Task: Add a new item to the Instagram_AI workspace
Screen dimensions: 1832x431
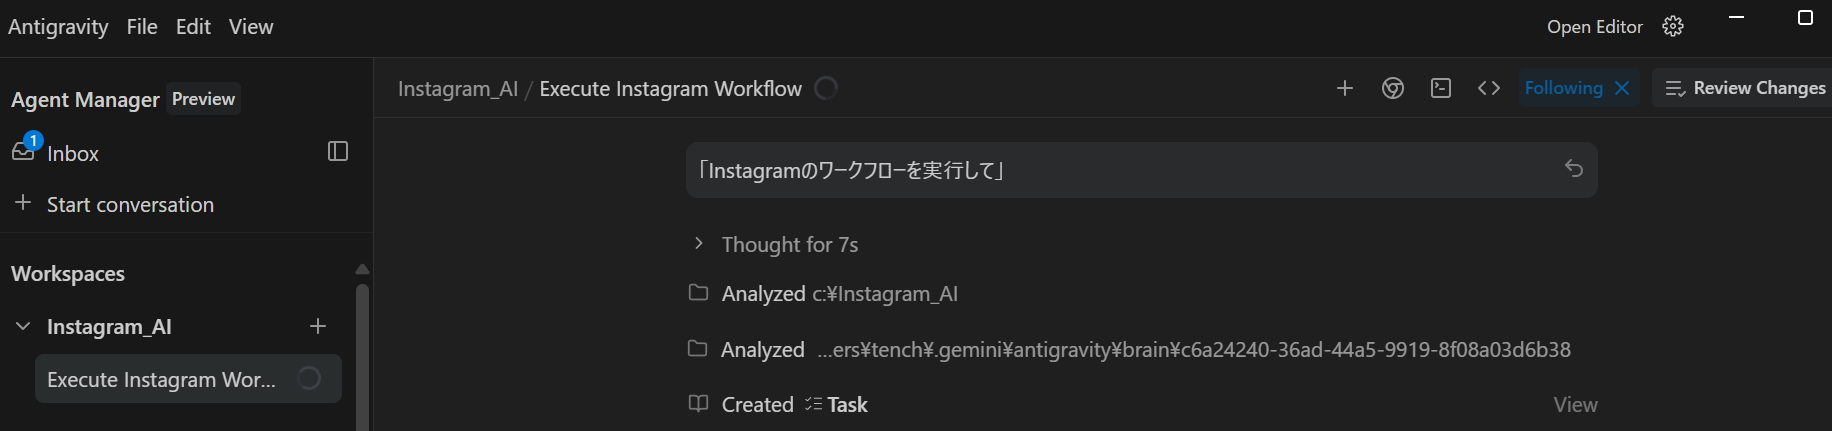Action: pos(318,326)
